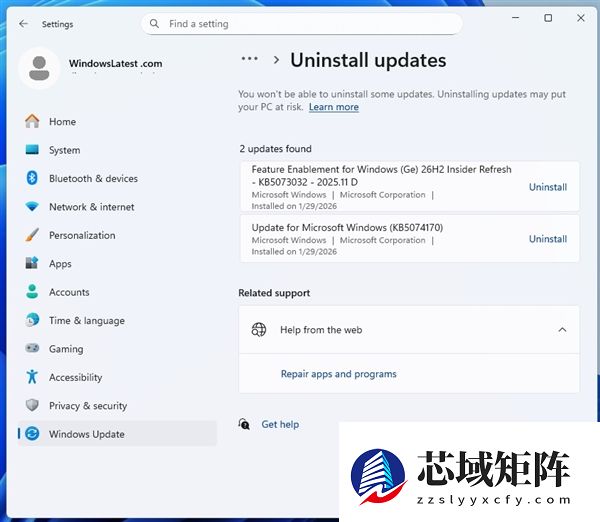Minimize the Settings window
The height and width of the screenshot is (522, 600).
click(x=515, y=18)
